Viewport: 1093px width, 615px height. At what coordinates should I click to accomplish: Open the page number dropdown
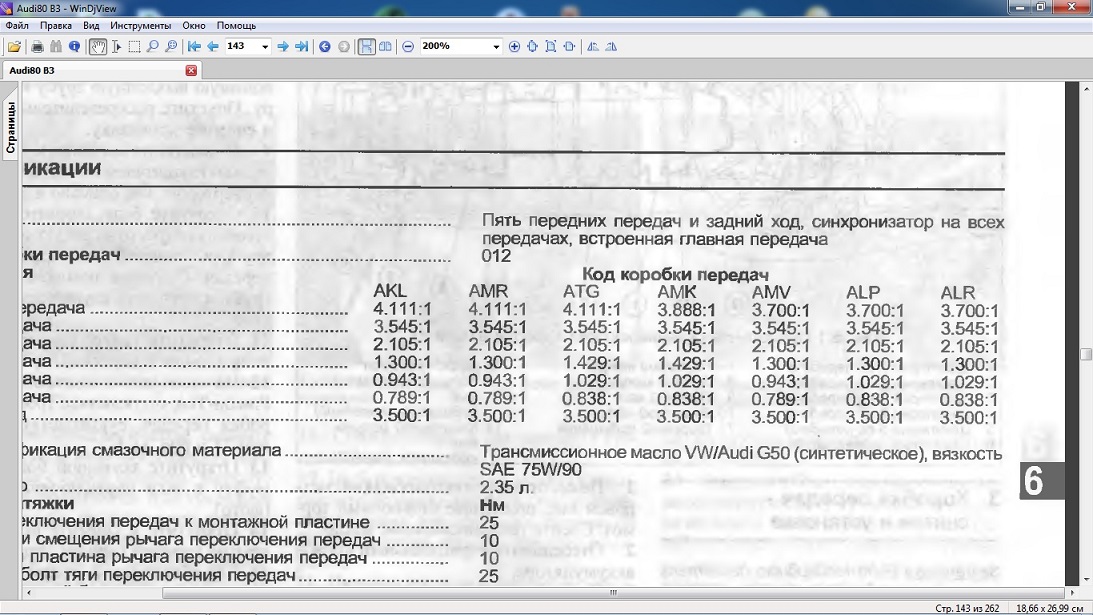[x=265, y=47]
